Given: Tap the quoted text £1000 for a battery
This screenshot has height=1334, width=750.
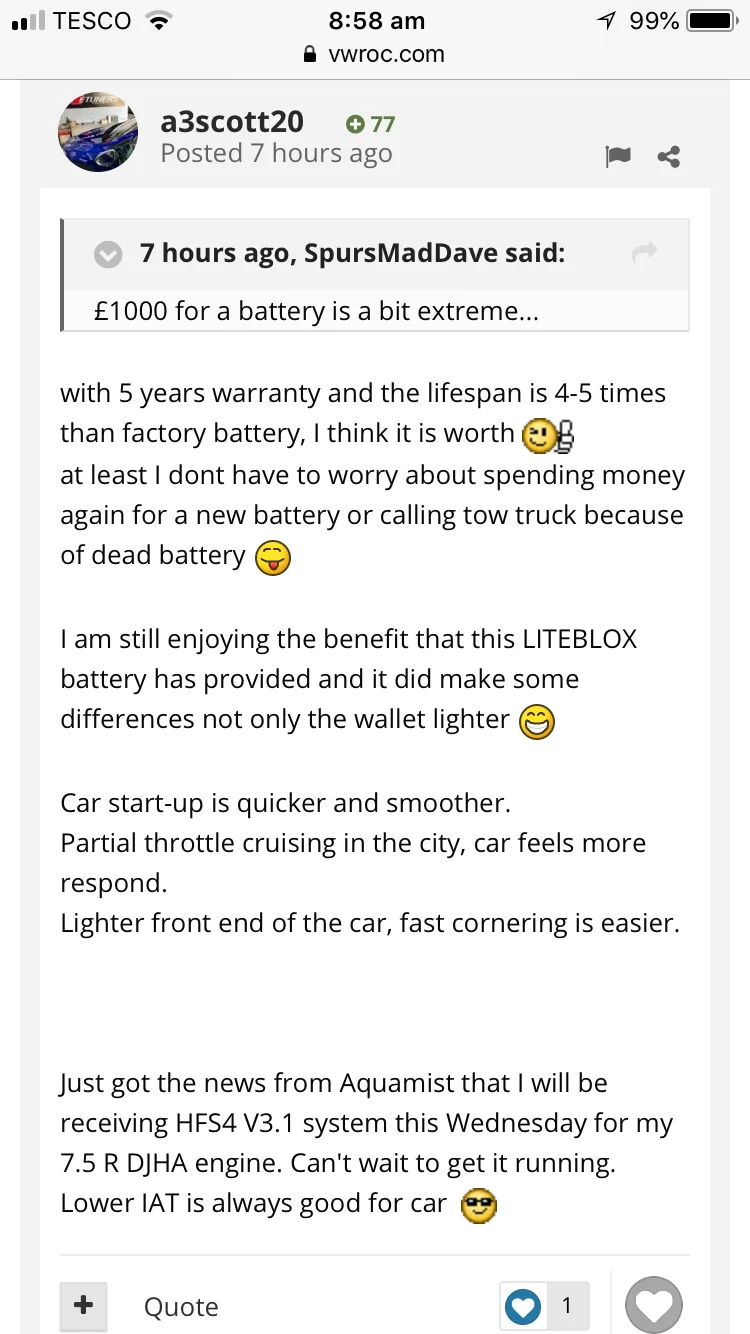Looking at the screenshot, I should click(x=317, y=311).
